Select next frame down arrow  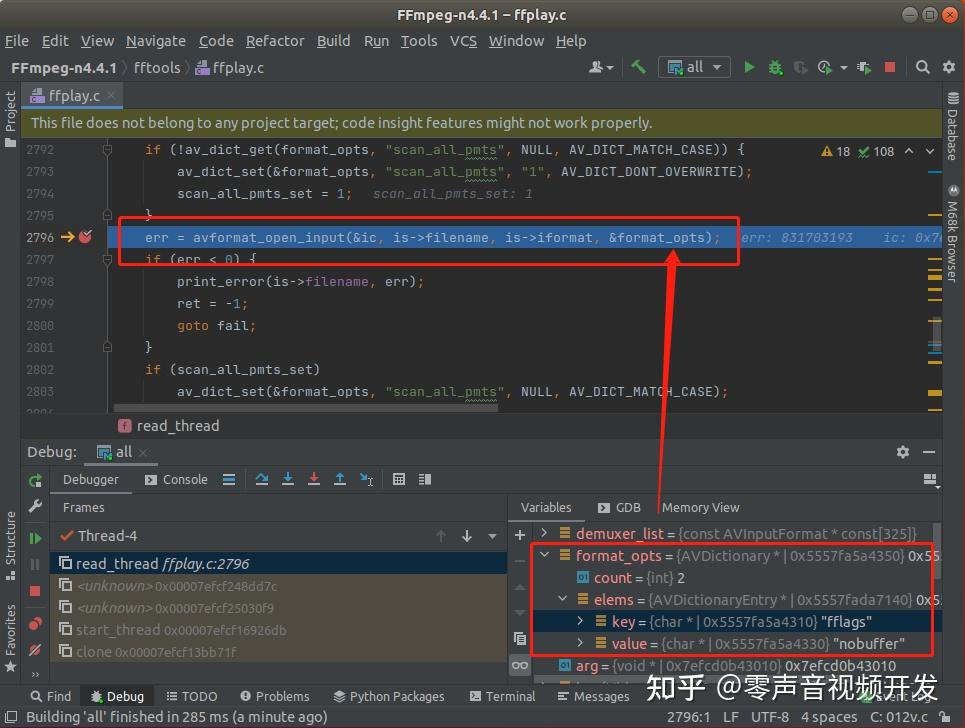click(467, 536)
